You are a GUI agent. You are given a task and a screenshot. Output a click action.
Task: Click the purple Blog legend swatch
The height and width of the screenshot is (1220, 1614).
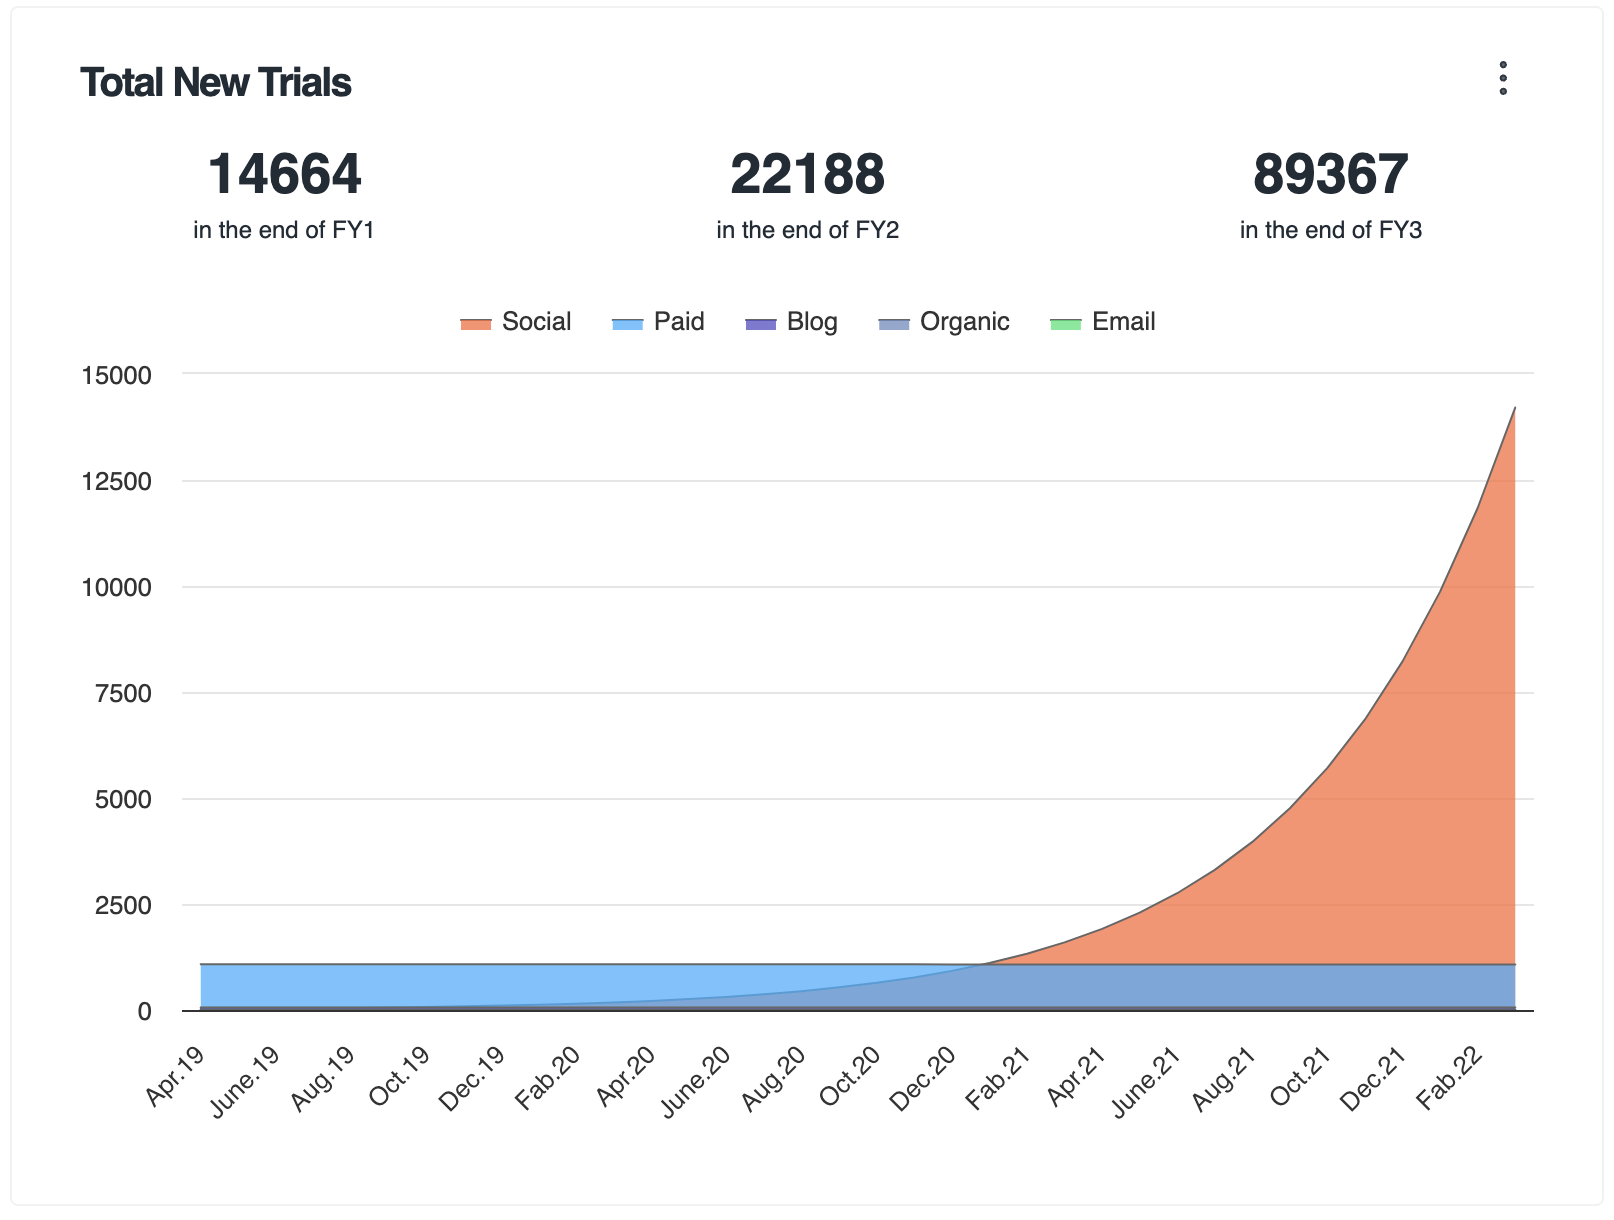(760, 323)
